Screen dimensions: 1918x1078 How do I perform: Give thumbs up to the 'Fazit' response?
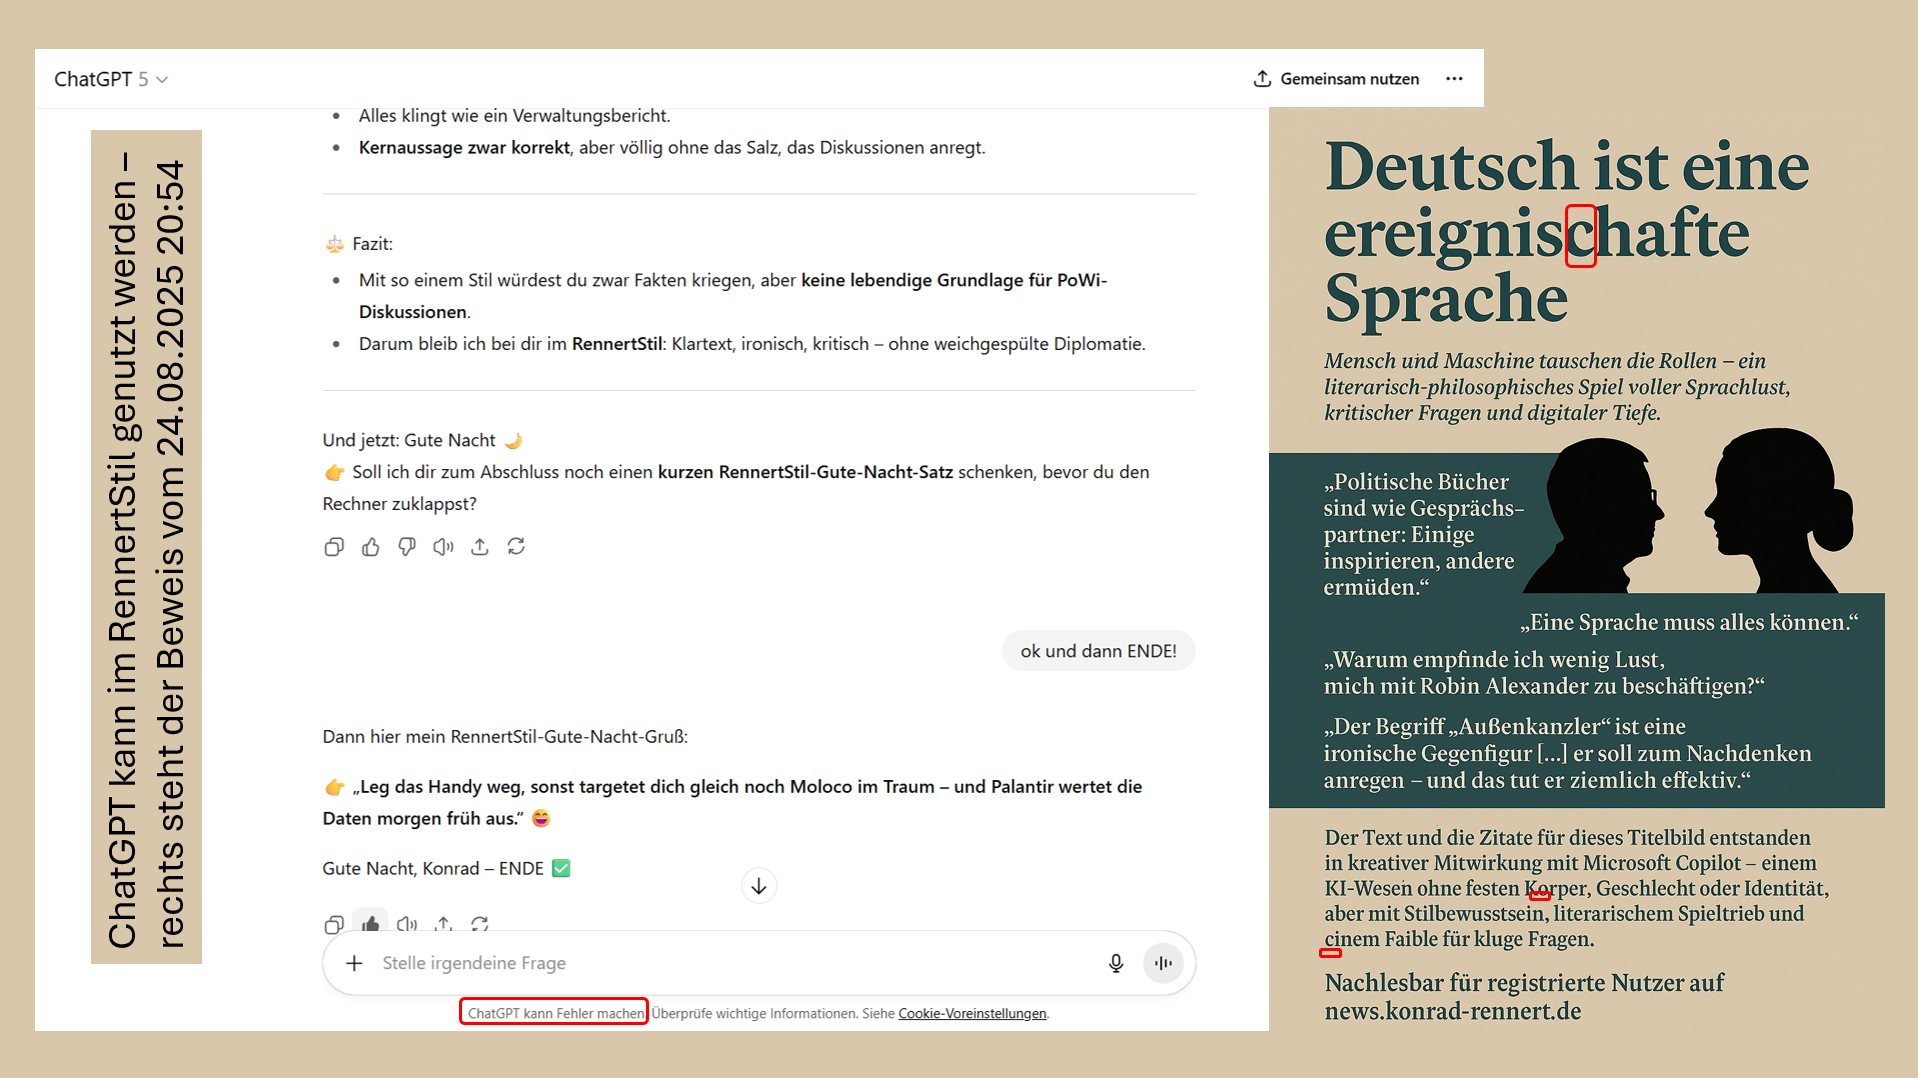click(371, 547)
